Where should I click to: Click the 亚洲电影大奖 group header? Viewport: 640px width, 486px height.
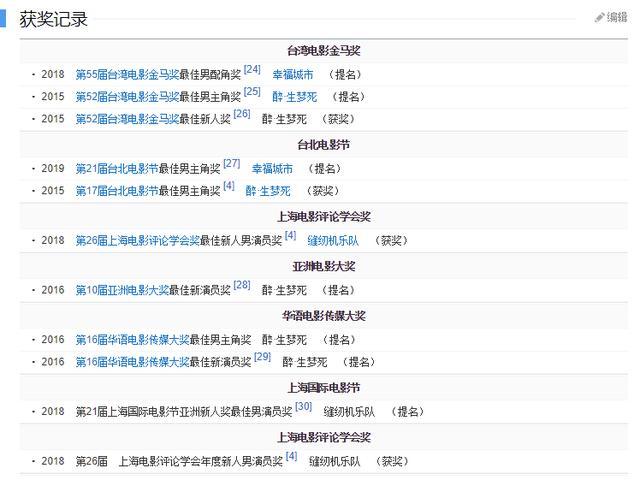[x=324, y=266]
